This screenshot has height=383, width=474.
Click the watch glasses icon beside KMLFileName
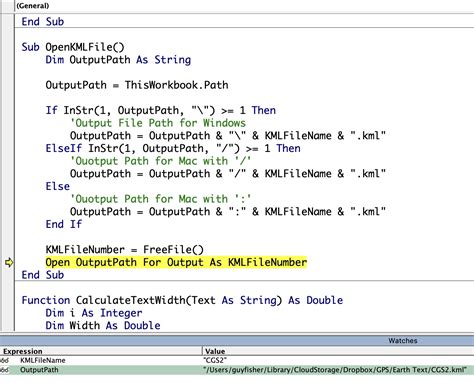(x=4, y=360)
